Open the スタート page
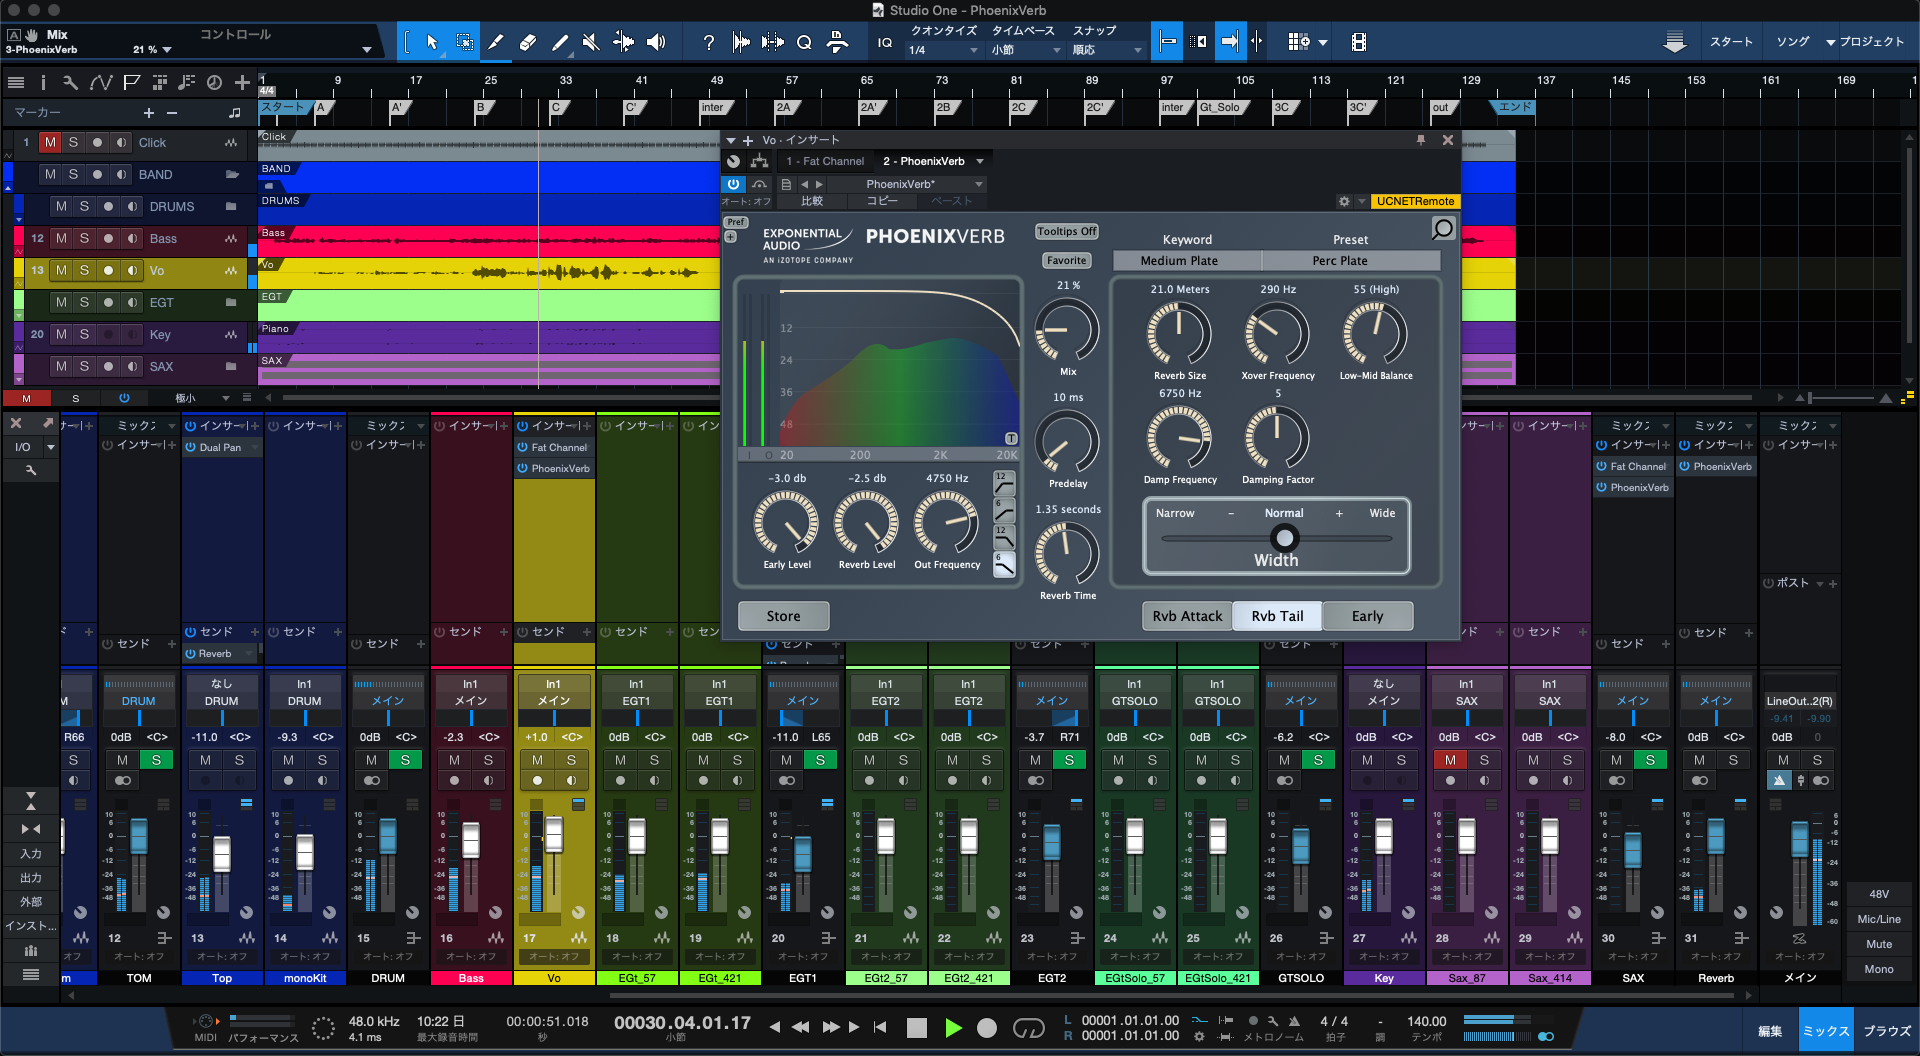This screenshot has height=1056, width=1920. point(1731,42)
